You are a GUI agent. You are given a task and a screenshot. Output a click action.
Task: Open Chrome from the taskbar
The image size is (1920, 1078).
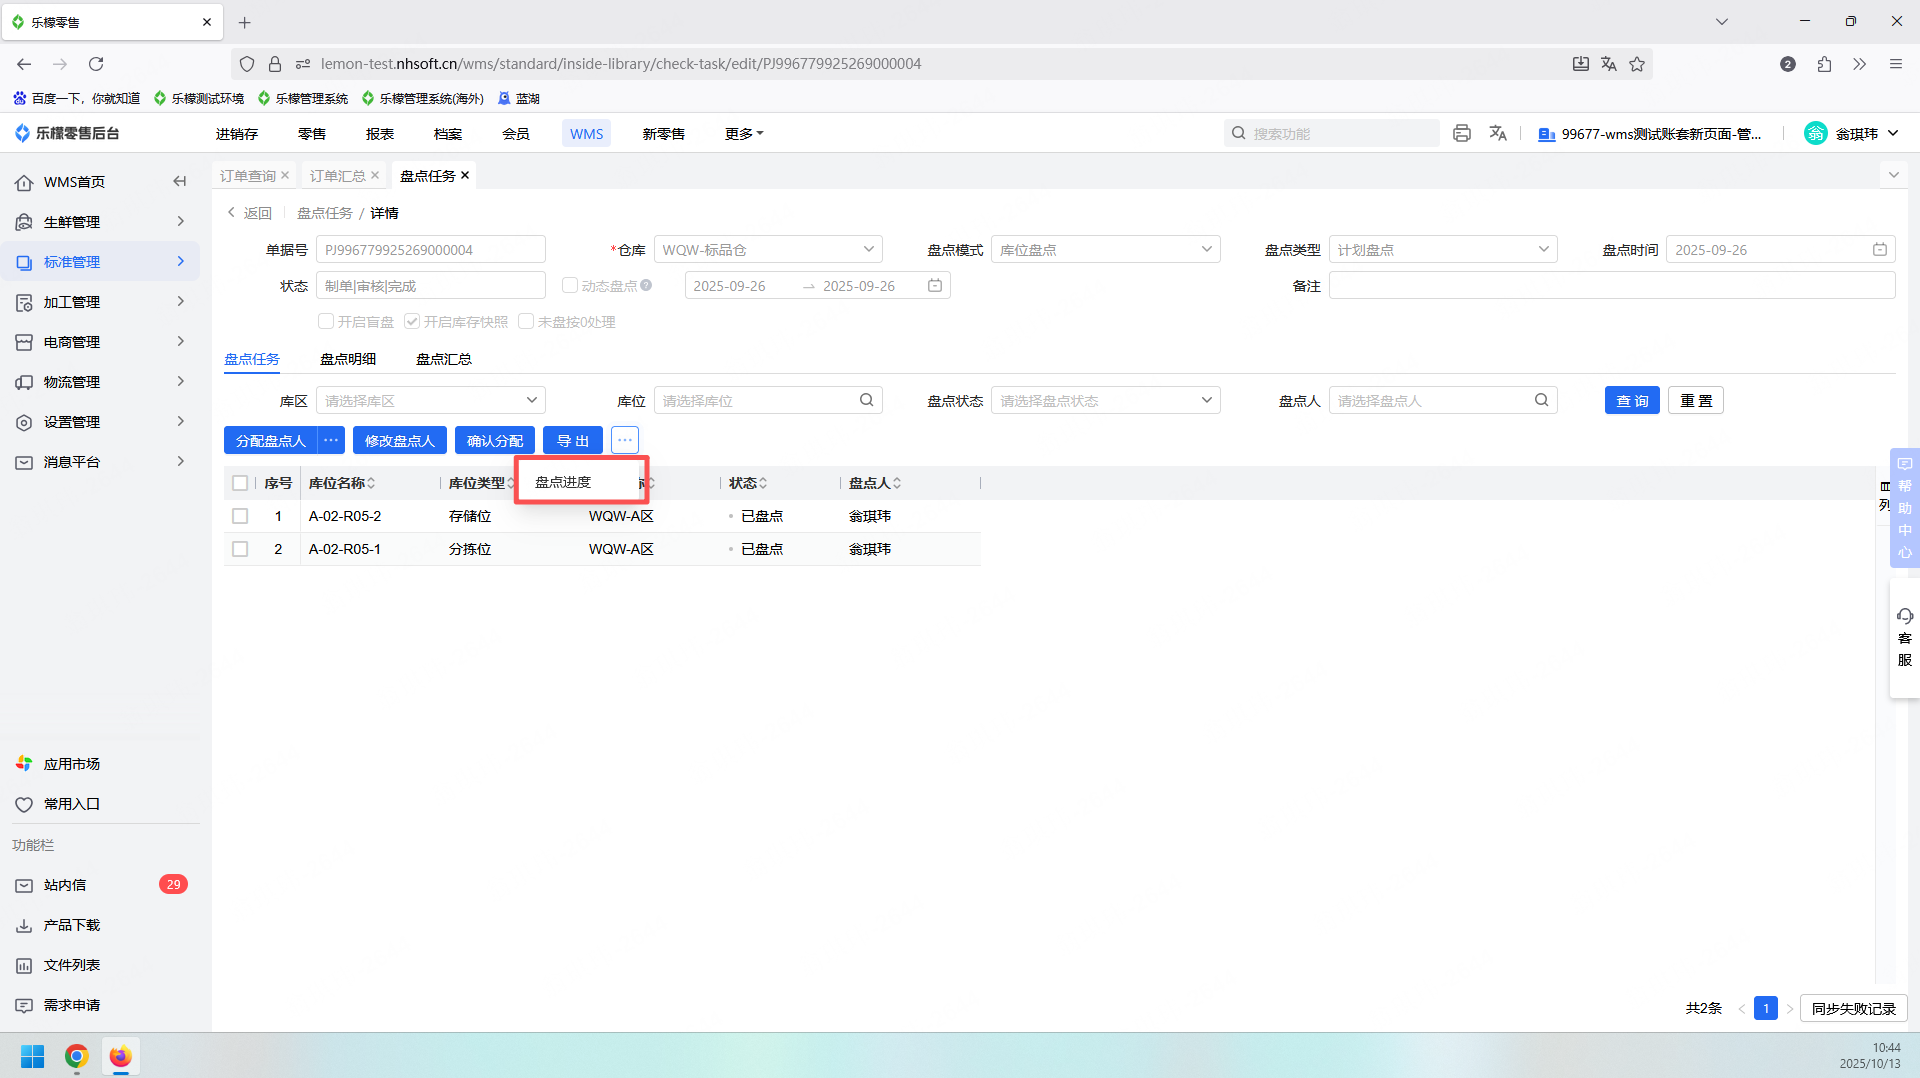coord(77,1056)
